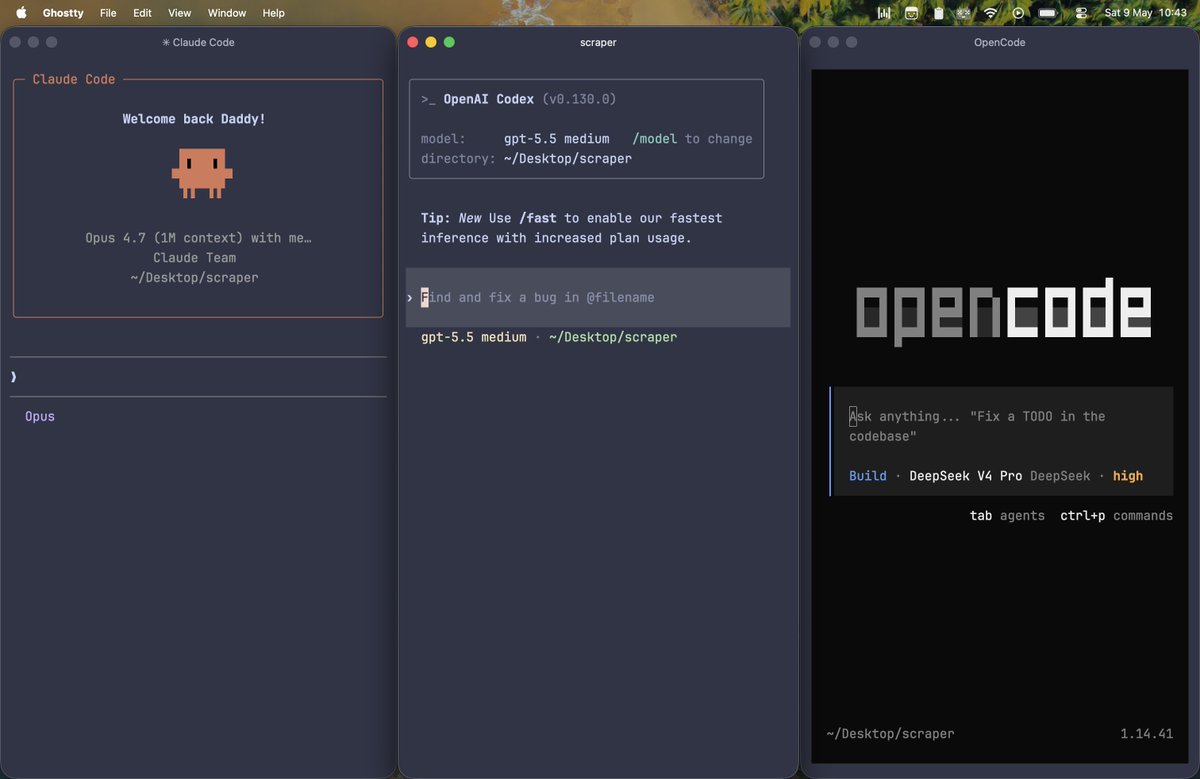This screenshot has width=1200, height=779.
Task: Open the Edit menu
Action: (x=142, y=13)
